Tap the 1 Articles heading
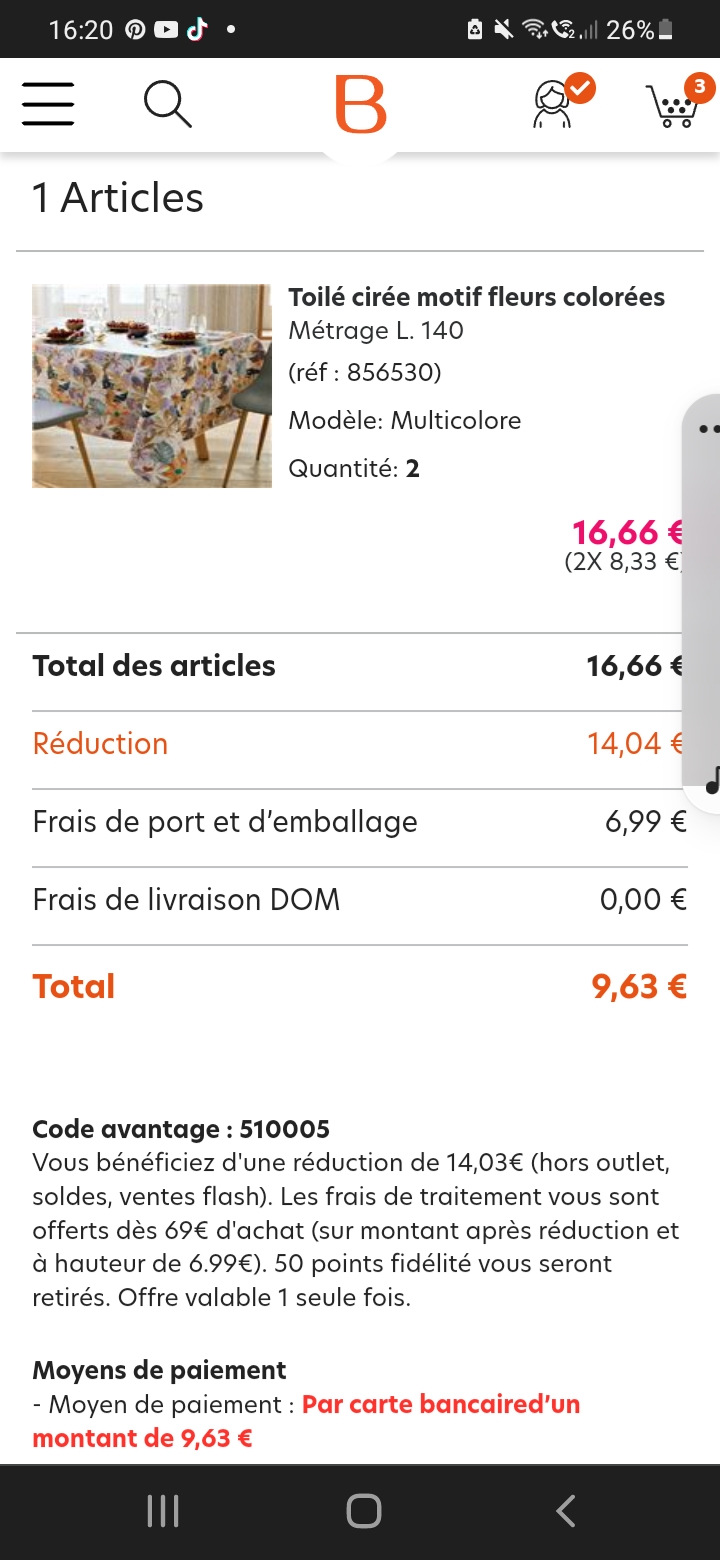This screenshot has width=720, height=1560. 118,197
